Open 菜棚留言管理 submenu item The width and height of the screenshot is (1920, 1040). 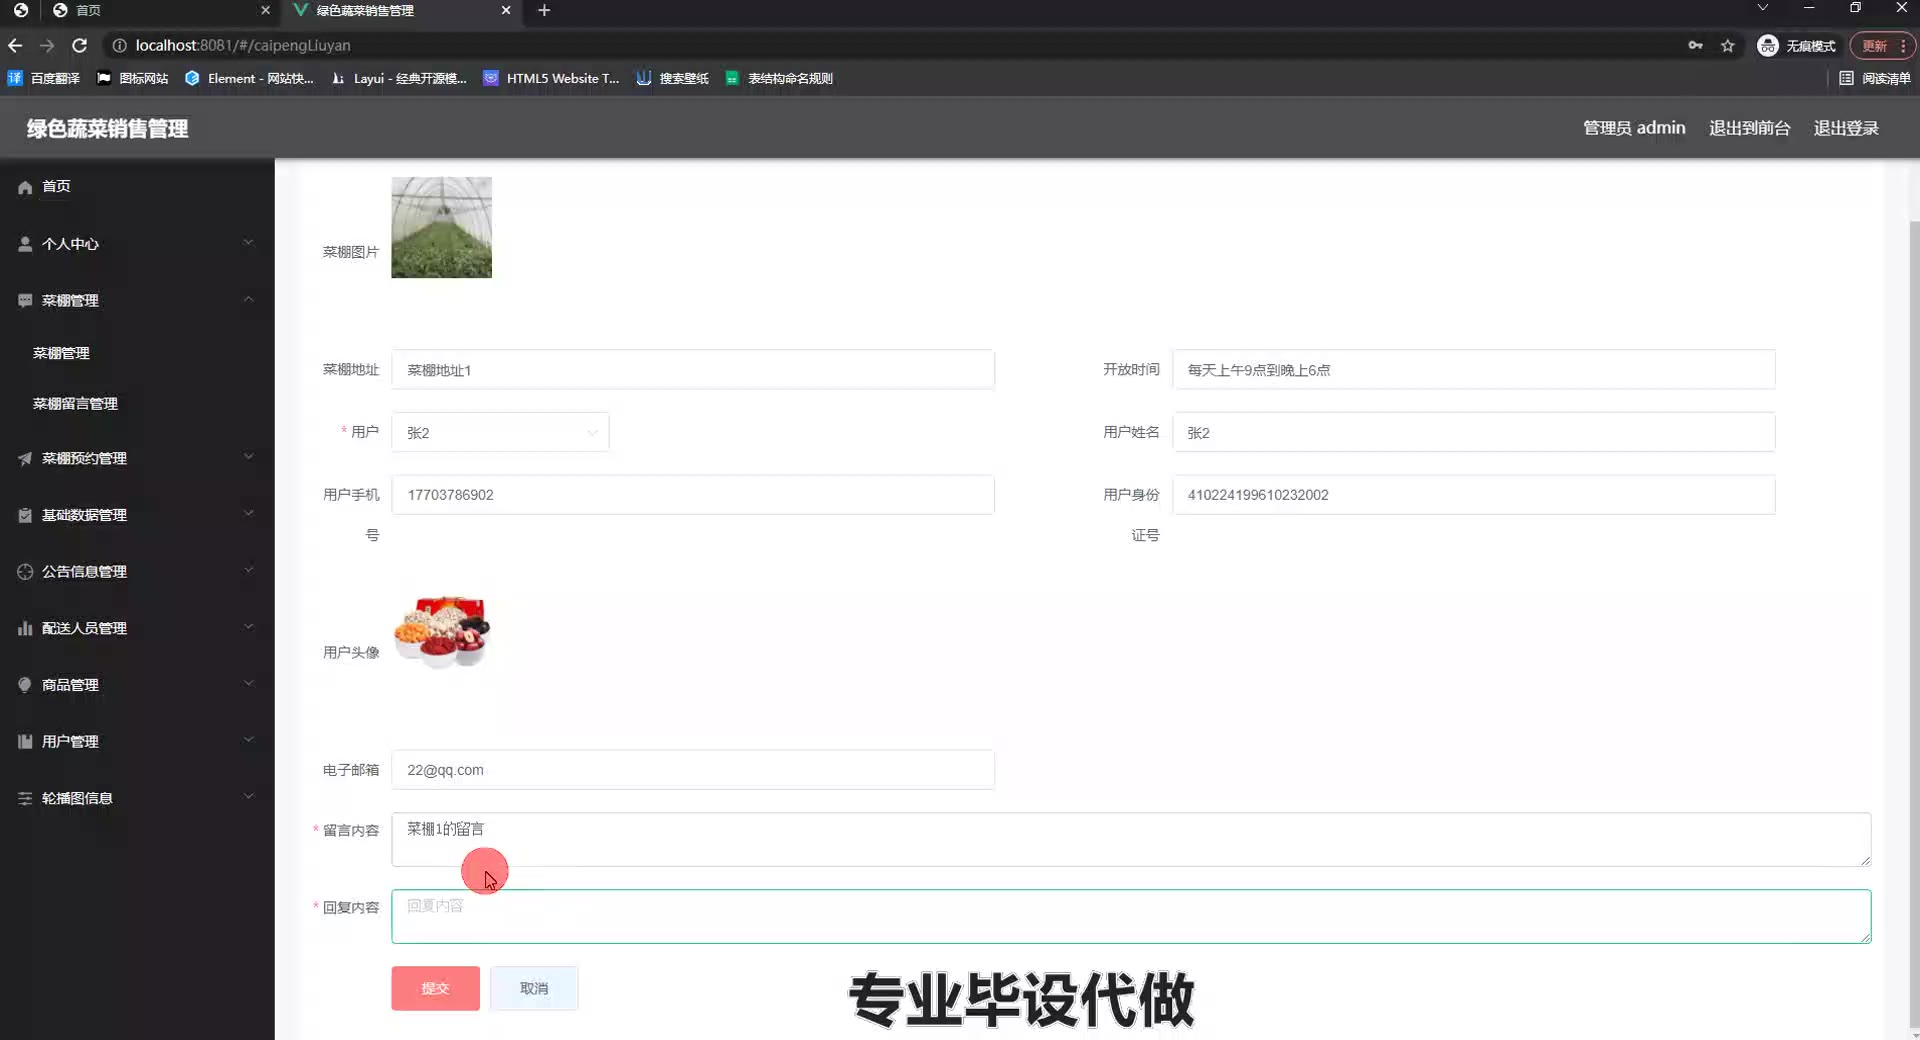point(75,403)
